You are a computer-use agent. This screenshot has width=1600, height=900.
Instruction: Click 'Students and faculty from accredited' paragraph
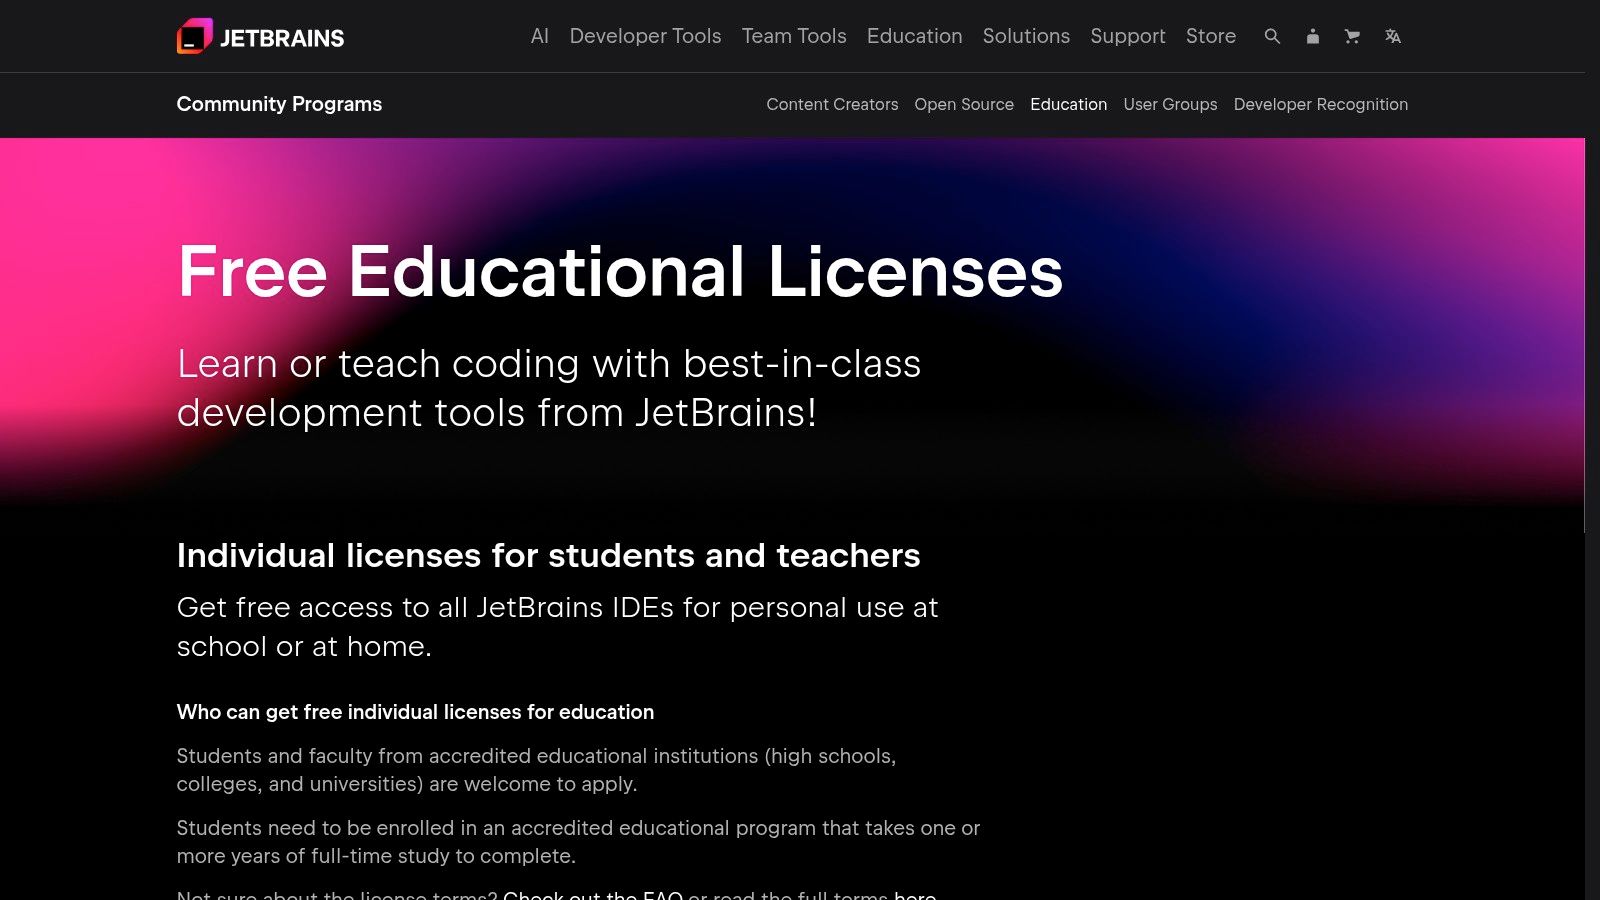(x=536, y=770)
